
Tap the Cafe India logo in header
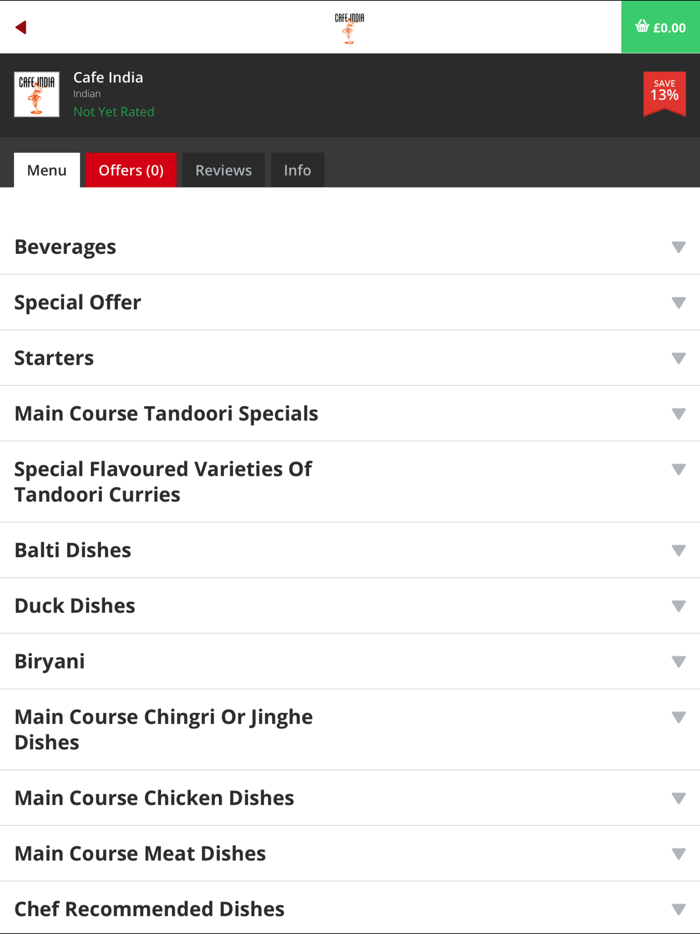pyautogui.click(x=349, y=27)
